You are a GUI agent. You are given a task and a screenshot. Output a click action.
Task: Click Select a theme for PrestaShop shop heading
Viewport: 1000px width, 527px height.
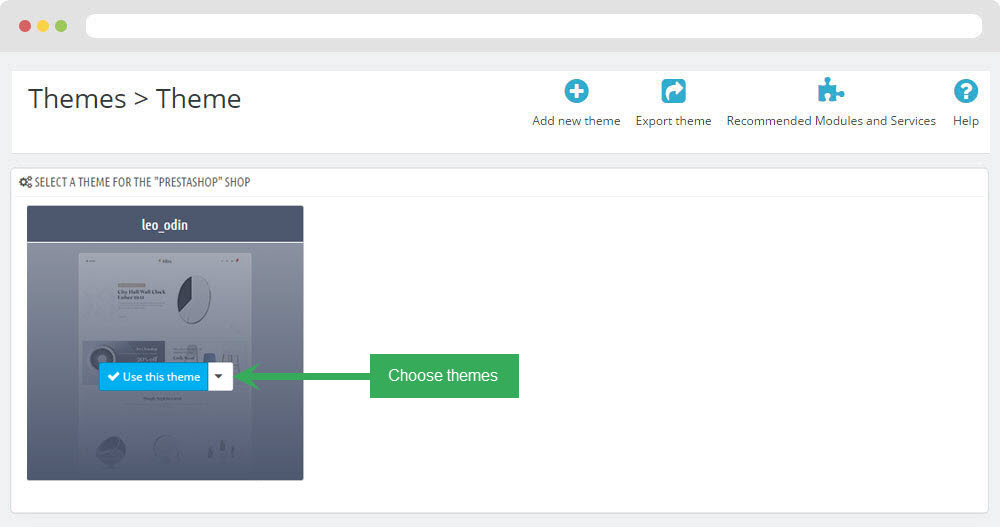pos(142,182)
